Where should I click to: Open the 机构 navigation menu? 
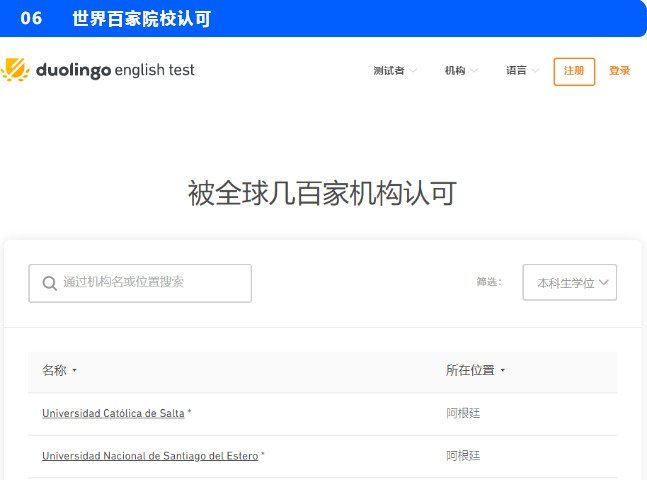(x=455, y=71)
